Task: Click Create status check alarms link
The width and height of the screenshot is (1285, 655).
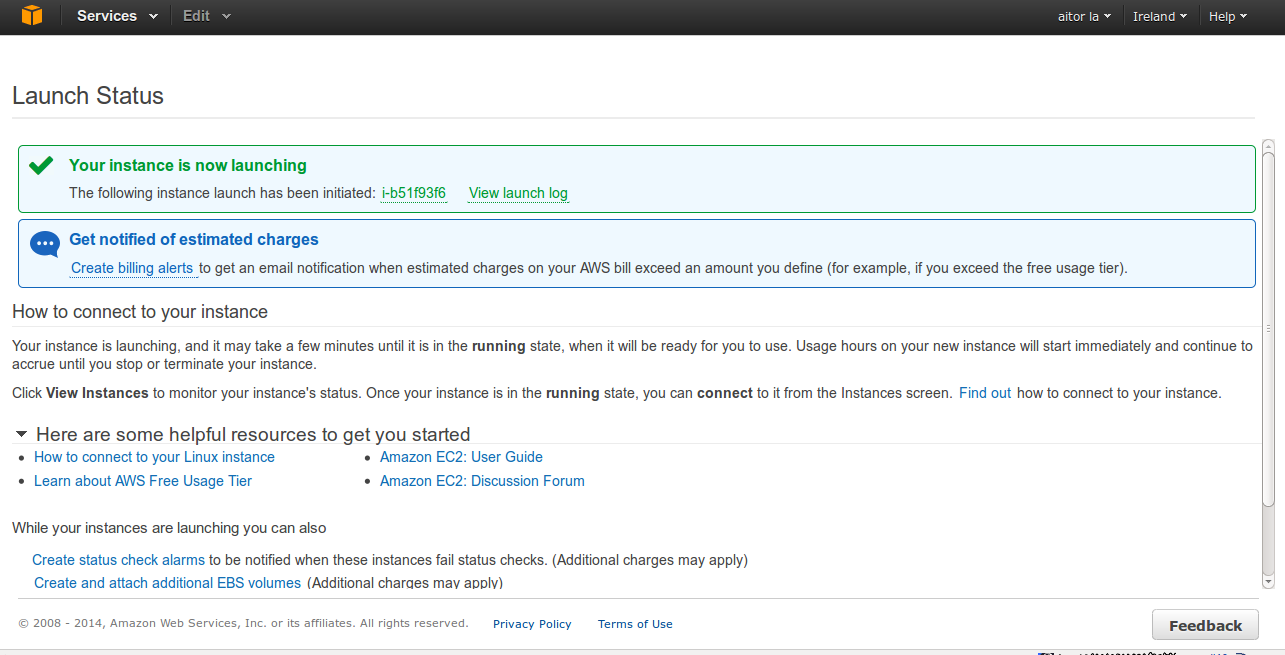Action: (x=118, y=560)
